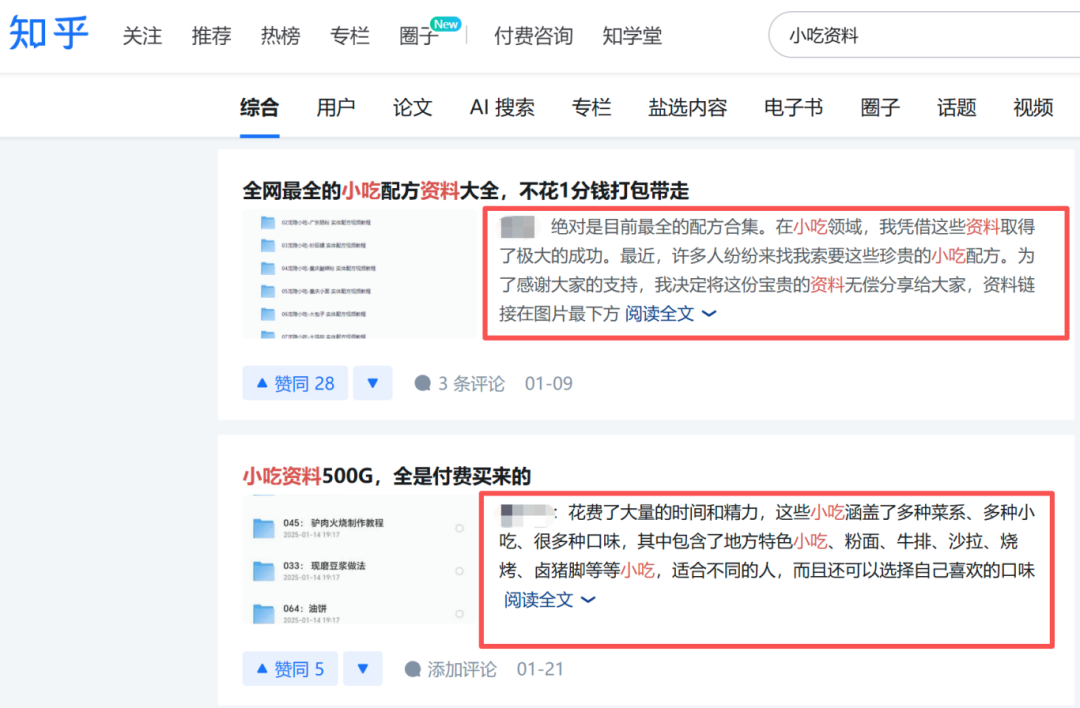Switch to the 用户 search tab

click(335, 108)
